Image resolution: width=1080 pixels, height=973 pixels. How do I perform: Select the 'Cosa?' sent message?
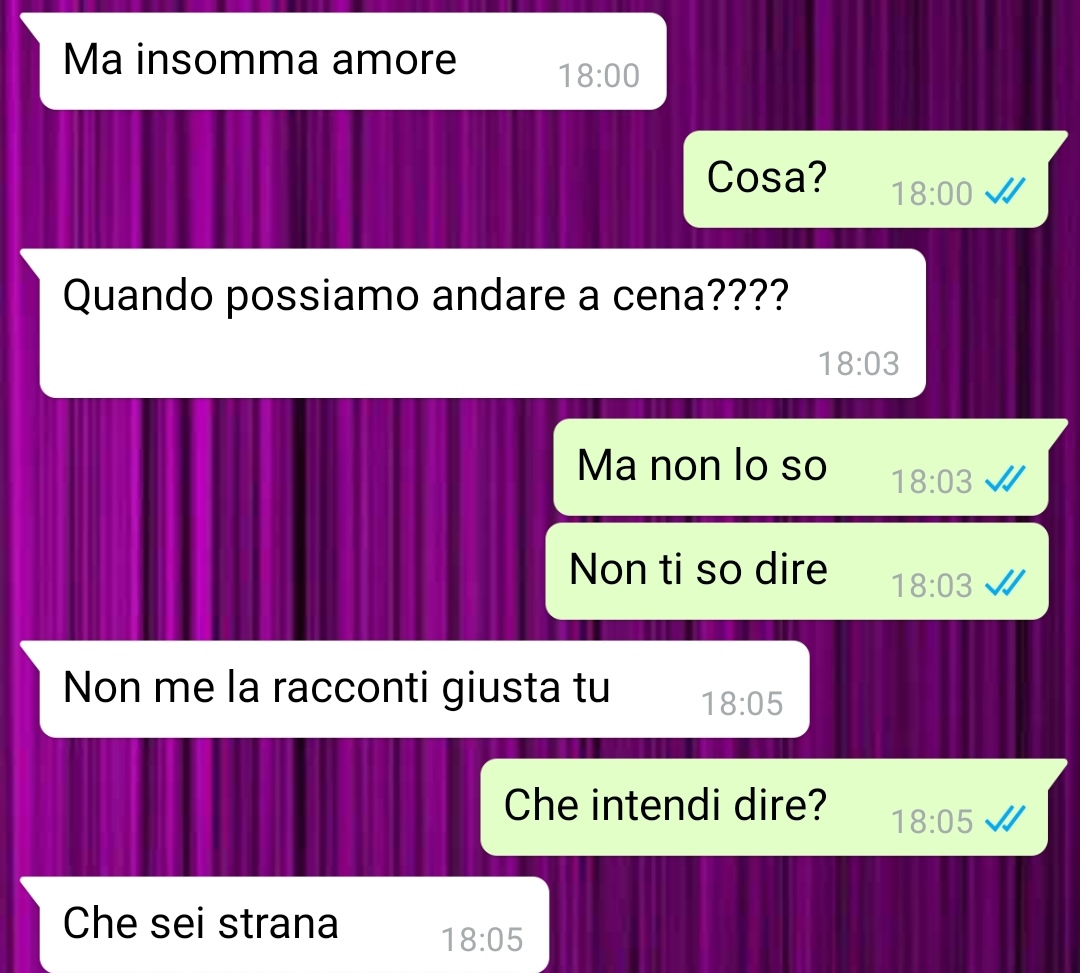coord(866,179)
